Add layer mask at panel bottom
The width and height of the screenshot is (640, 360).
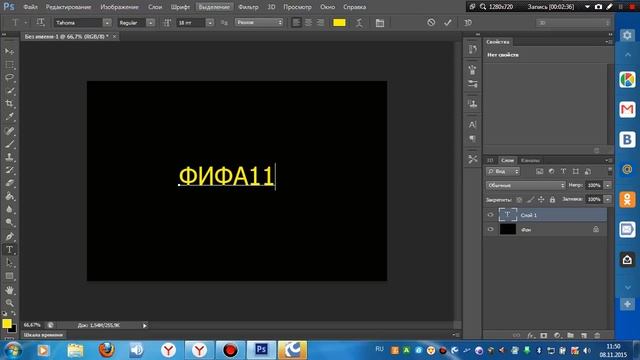543,335
